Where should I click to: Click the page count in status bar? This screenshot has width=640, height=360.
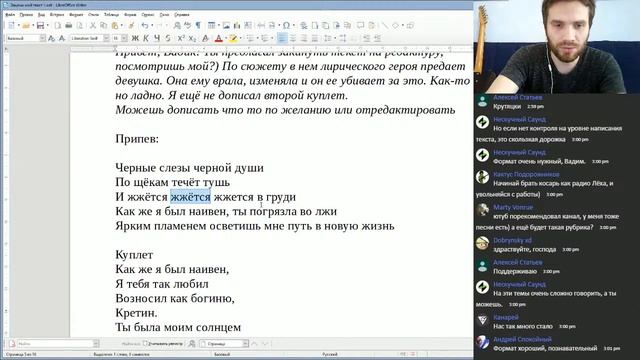[21, 354]
